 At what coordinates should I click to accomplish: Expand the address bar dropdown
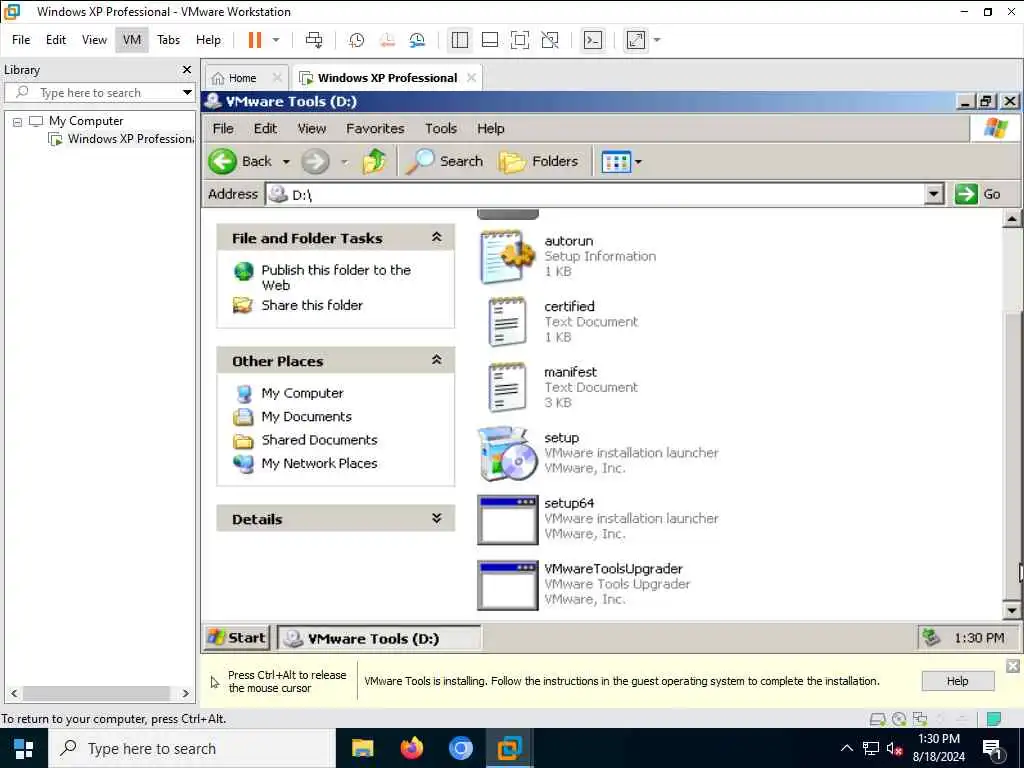[x=934, y=194]
